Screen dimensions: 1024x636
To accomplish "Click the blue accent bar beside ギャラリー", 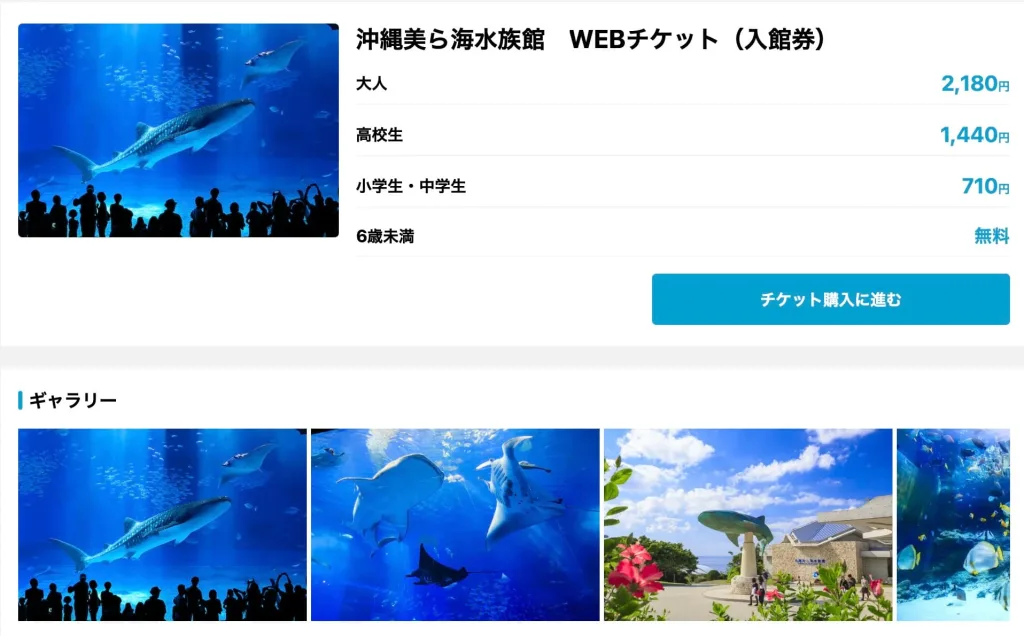I will coord(20,400).
